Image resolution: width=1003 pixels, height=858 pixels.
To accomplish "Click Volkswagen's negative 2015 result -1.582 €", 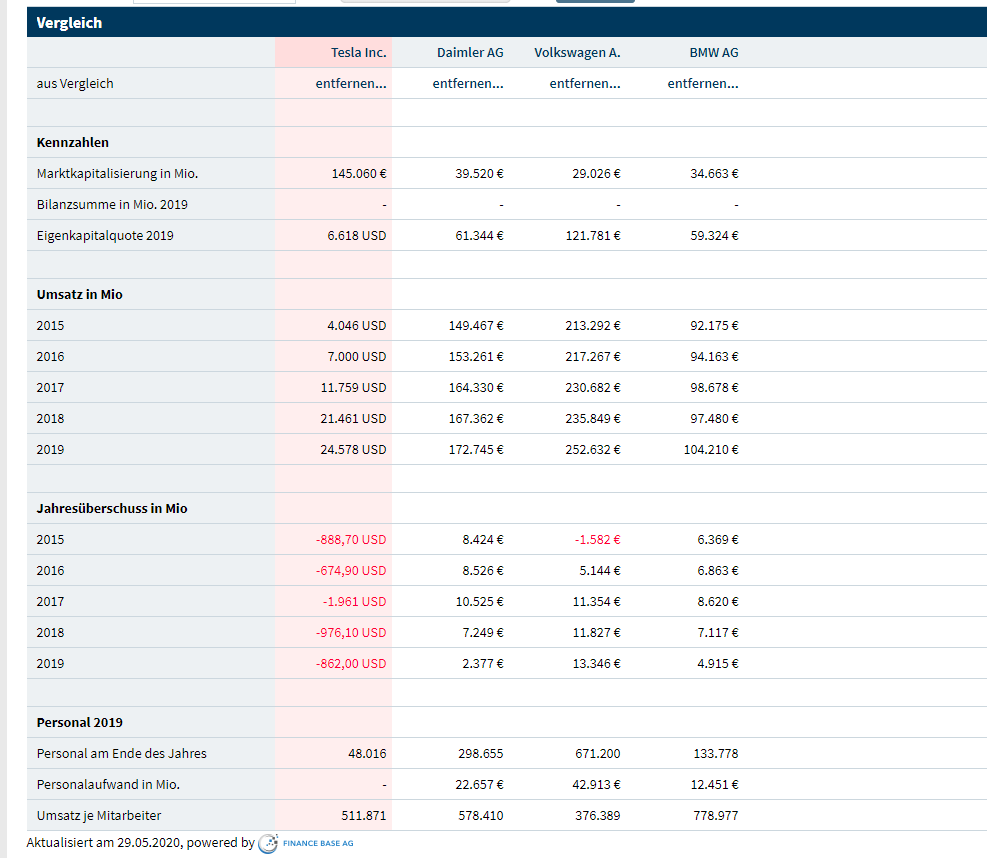I will click(x=597, y=540).
